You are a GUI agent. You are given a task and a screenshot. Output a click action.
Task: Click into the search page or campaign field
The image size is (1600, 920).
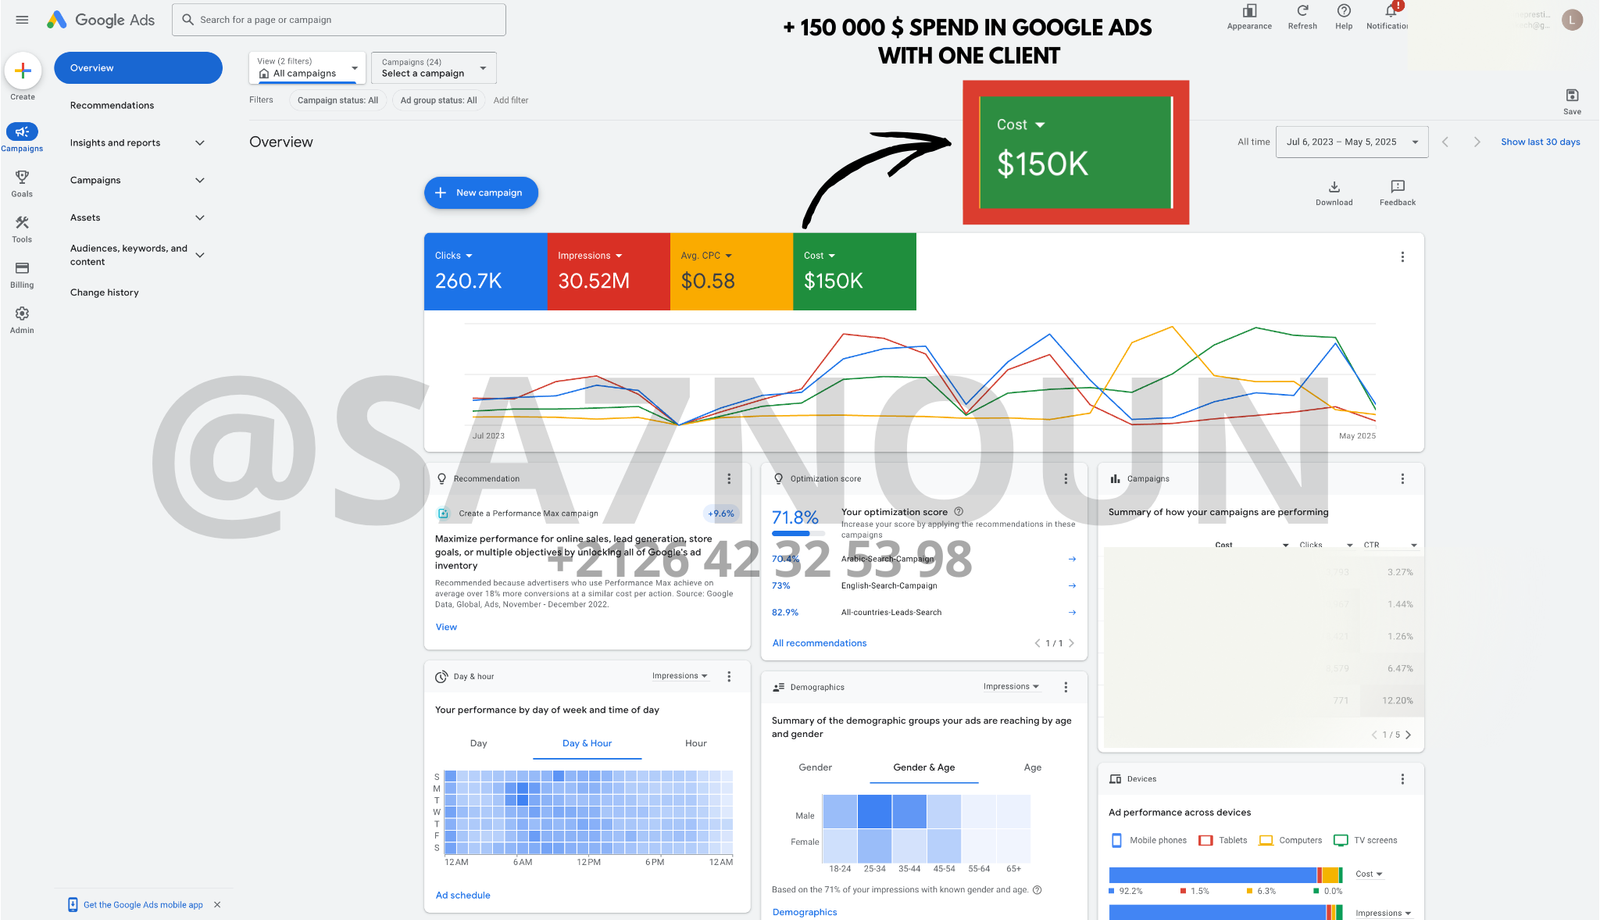click(339, 20)
